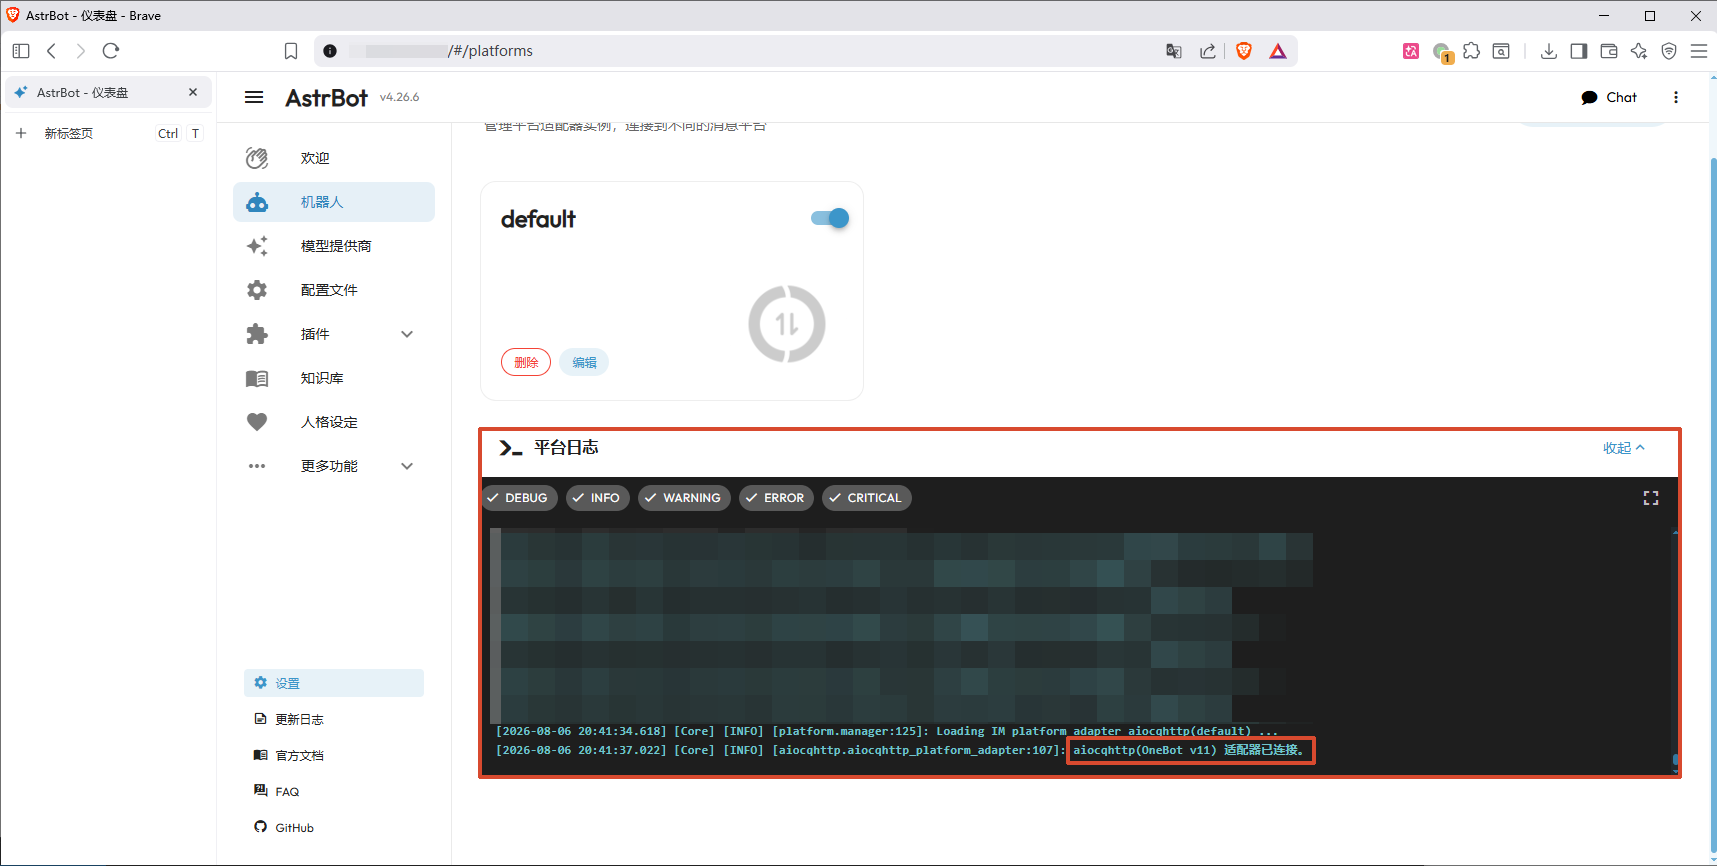Click the default platform's adapter logo
This screenshot has width=1717, height=866.
[x=787, y=324]
